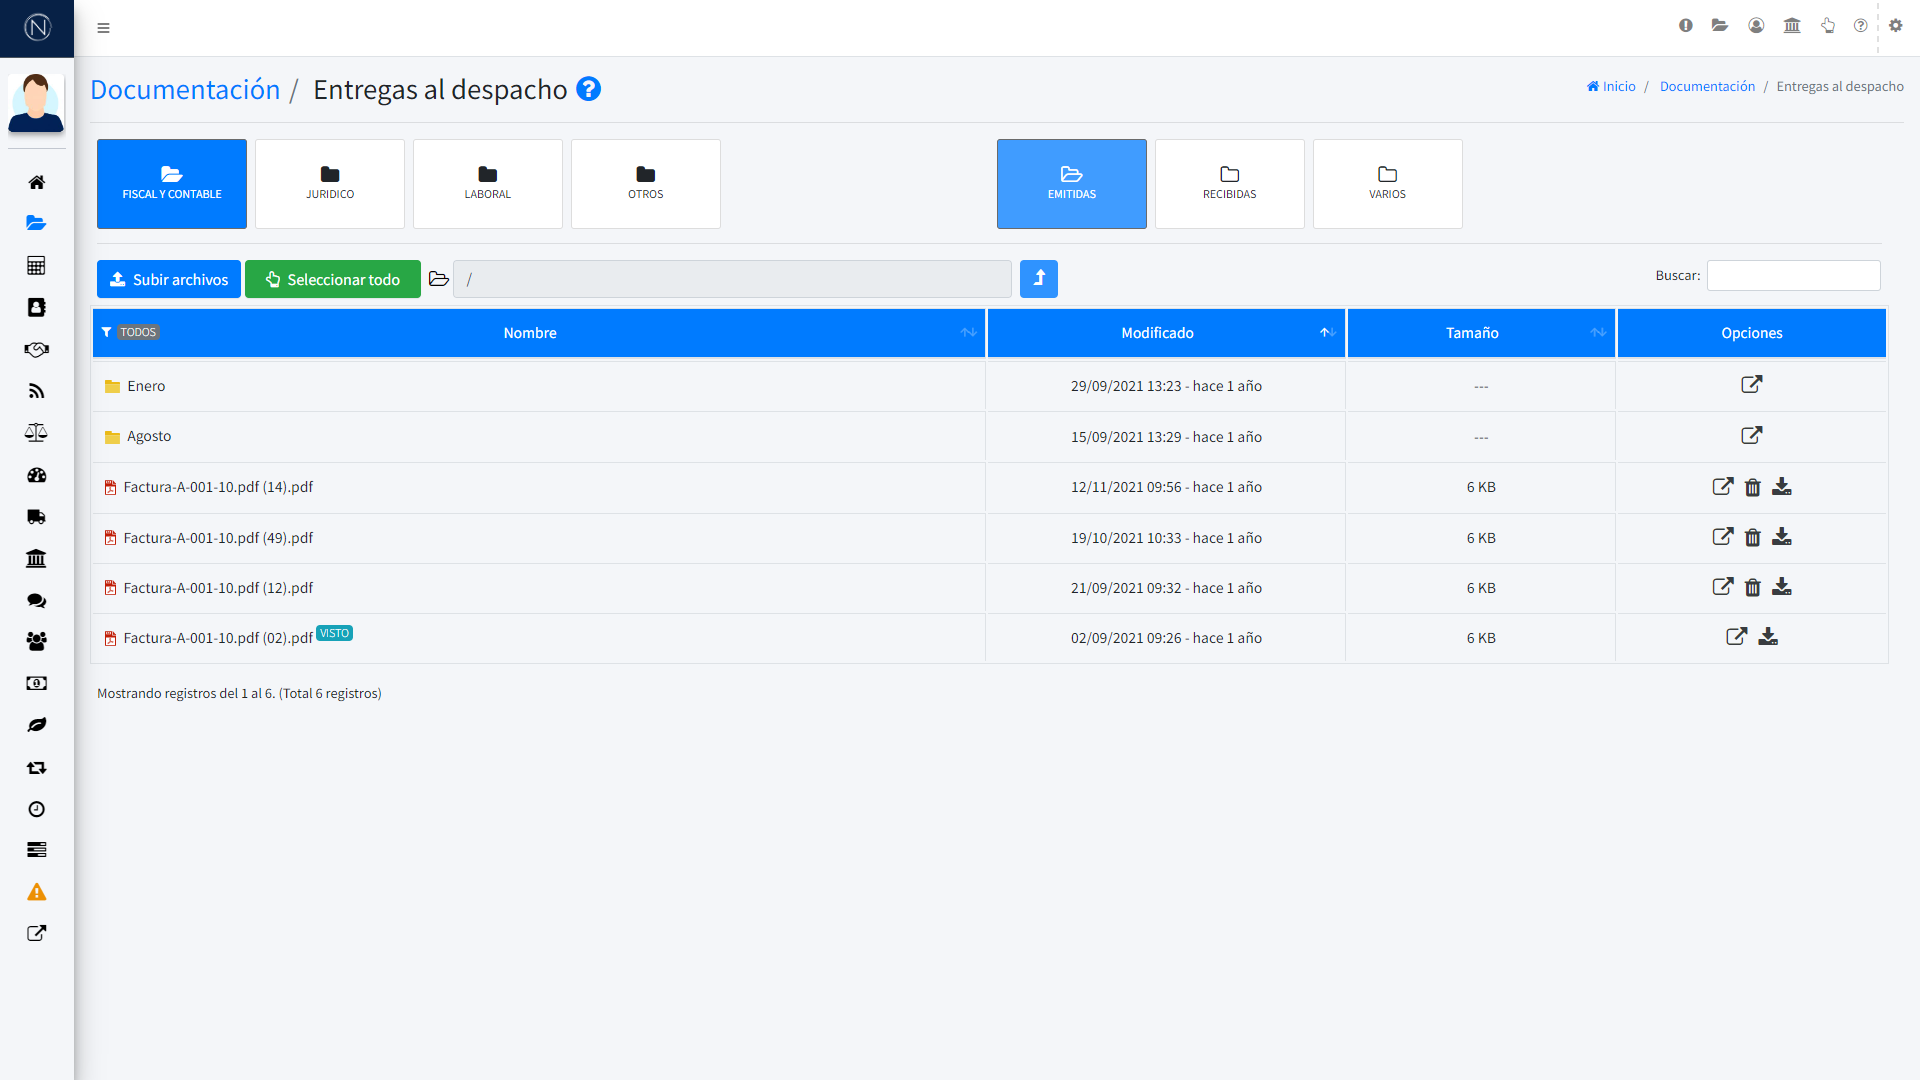1920x1080 pixels.
Task: Click the settings gear in top bar
Action: [x=1895, y=26]
